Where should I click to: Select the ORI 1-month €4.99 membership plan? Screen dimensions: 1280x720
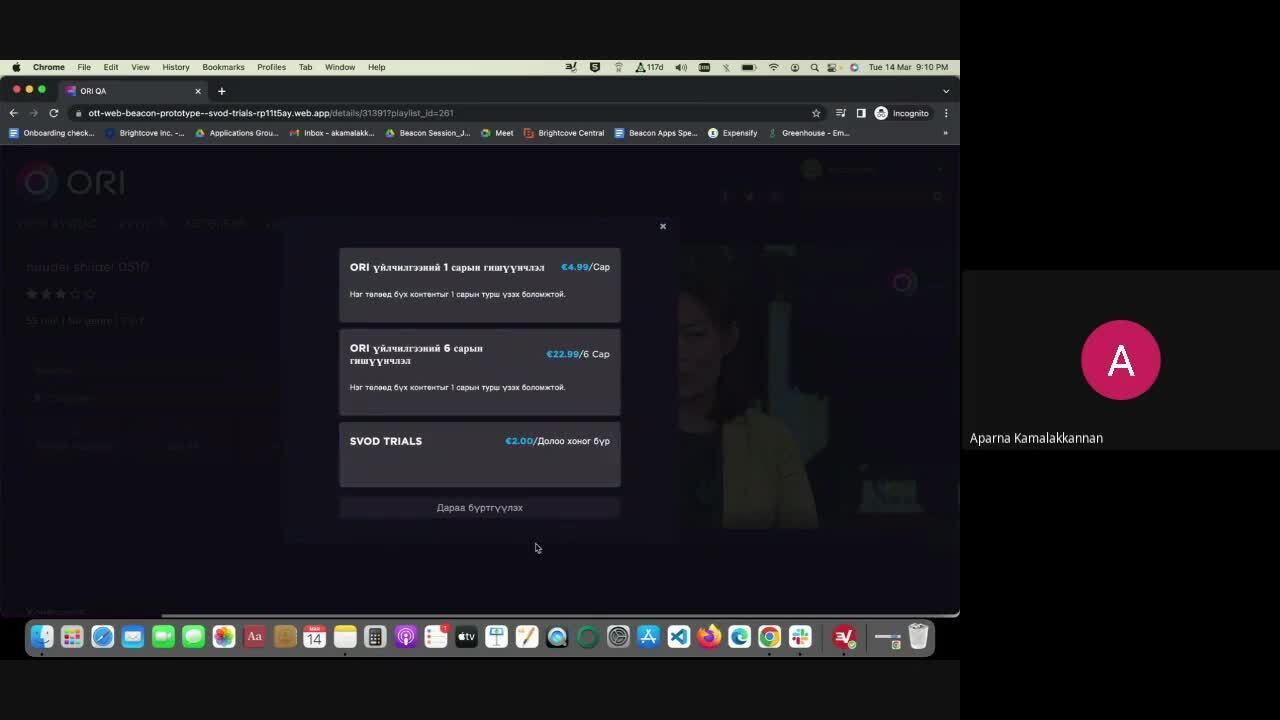(x=480, y=285)
